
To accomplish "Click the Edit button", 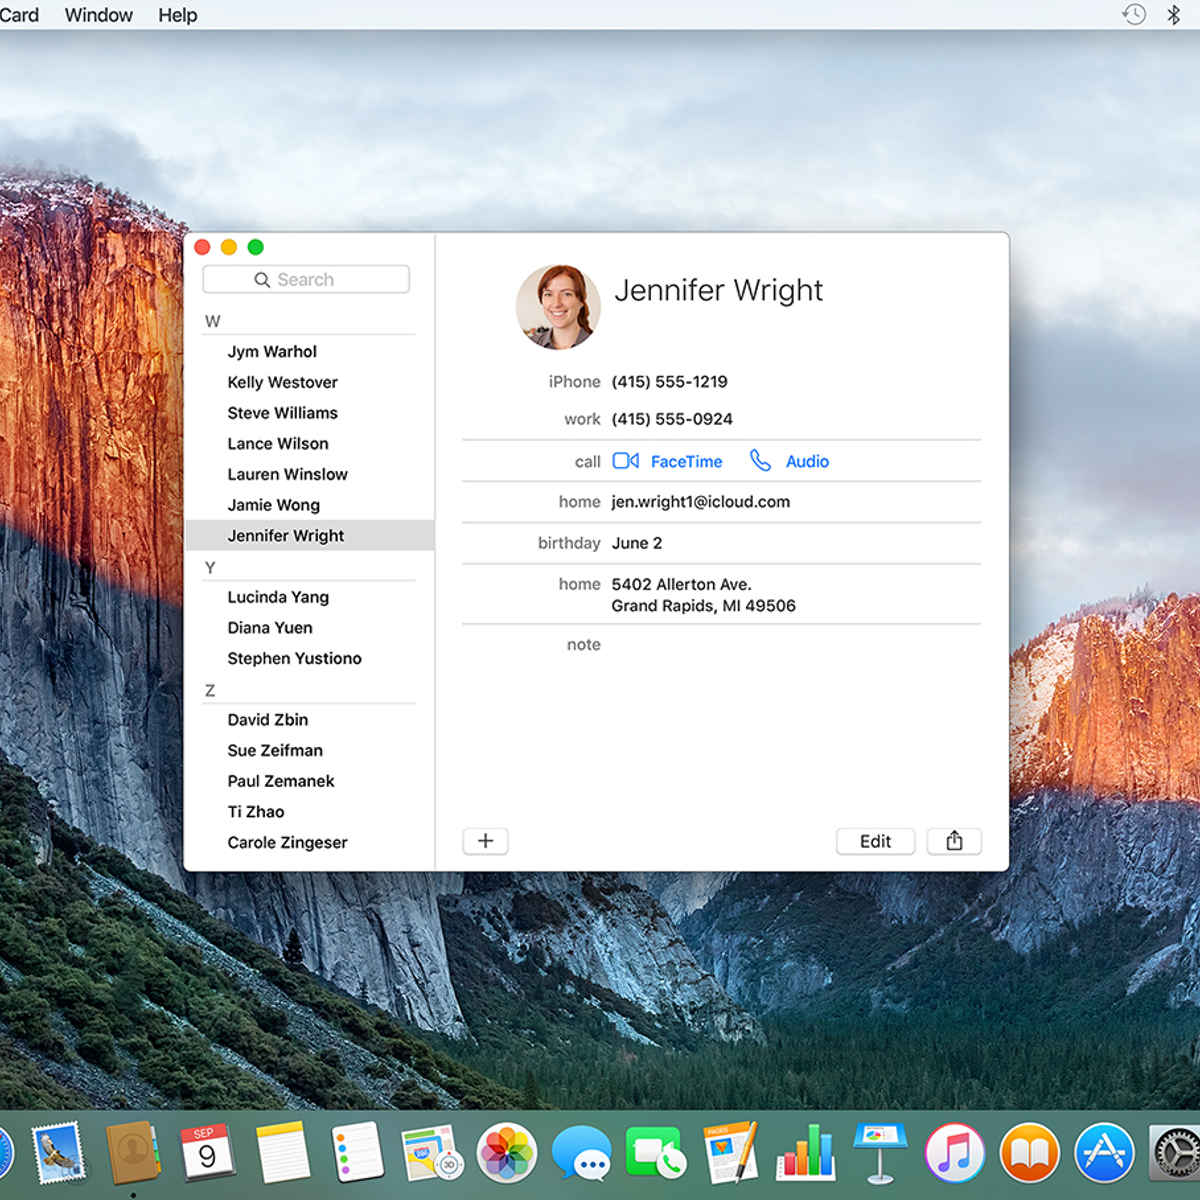I will (875, 841).
